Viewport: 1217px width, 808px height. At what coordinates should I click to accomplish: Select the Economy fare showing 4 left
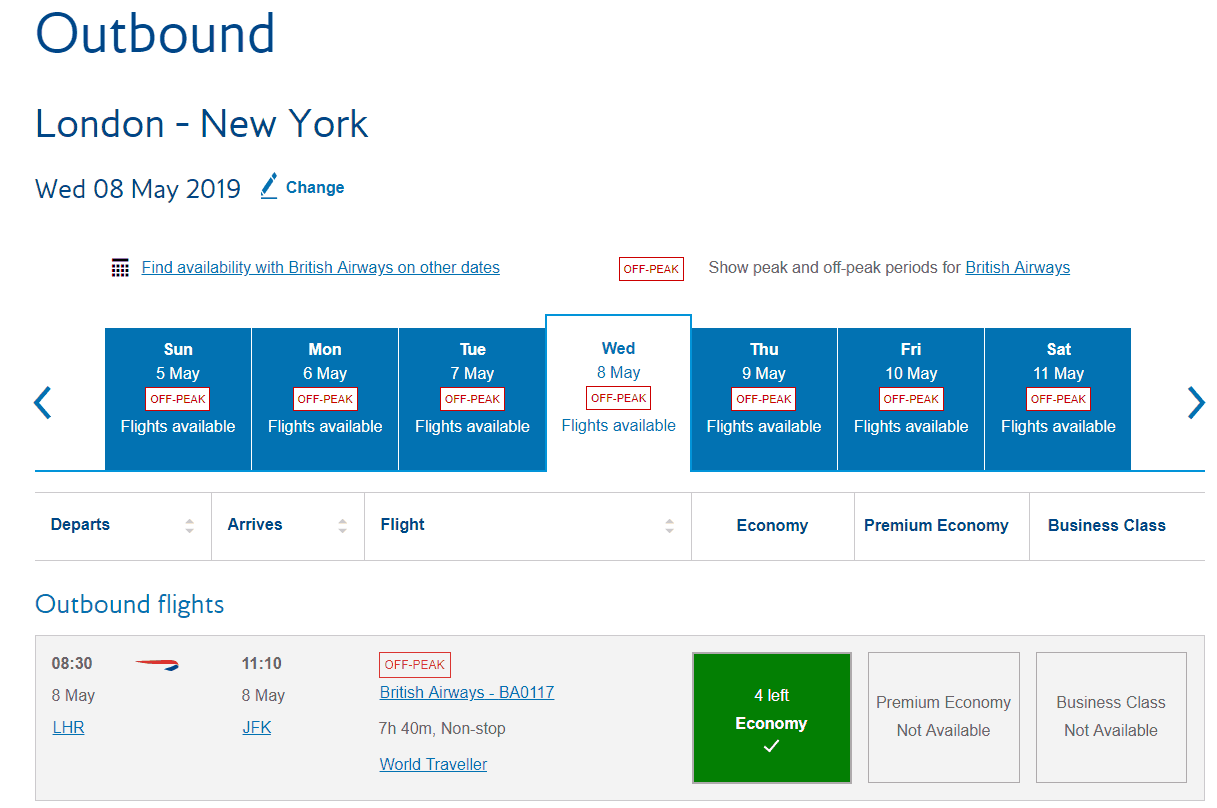[x=771, y=717]
